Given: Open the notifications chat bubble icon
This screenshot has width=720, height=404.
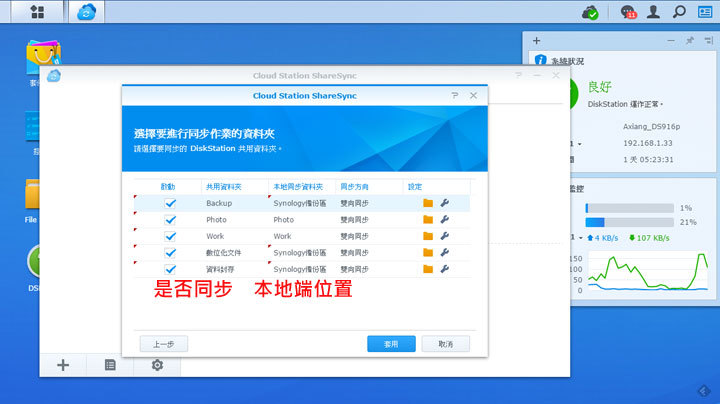Looking at the screenshot, I should tap(628, 12).
